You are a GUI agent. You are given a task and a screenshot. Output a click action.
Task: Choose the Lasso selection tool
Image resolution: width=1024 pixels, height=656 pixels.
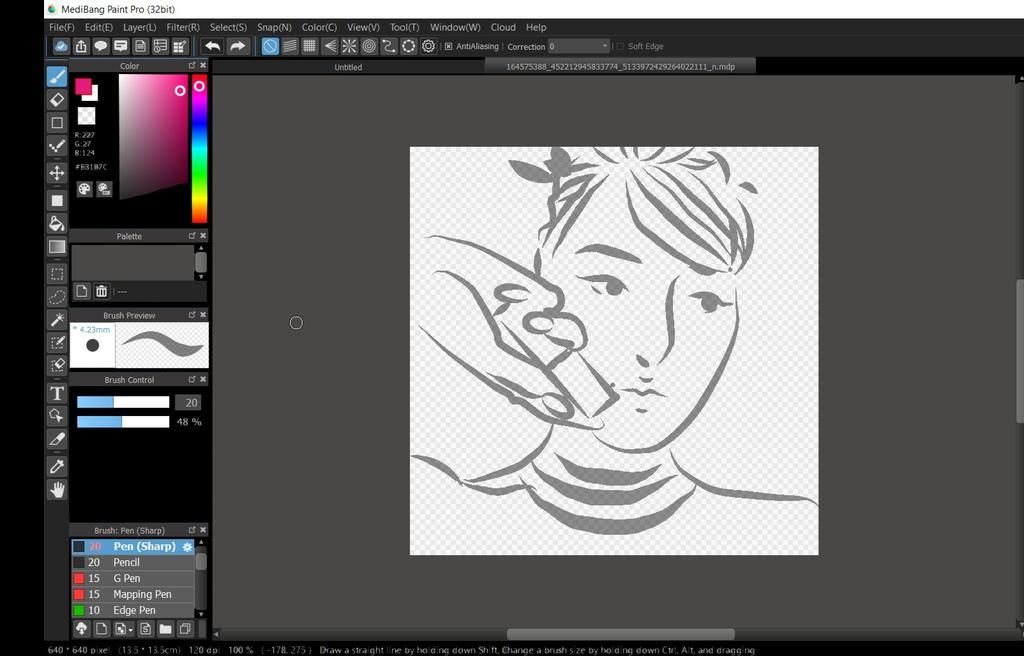click(57, 297)
